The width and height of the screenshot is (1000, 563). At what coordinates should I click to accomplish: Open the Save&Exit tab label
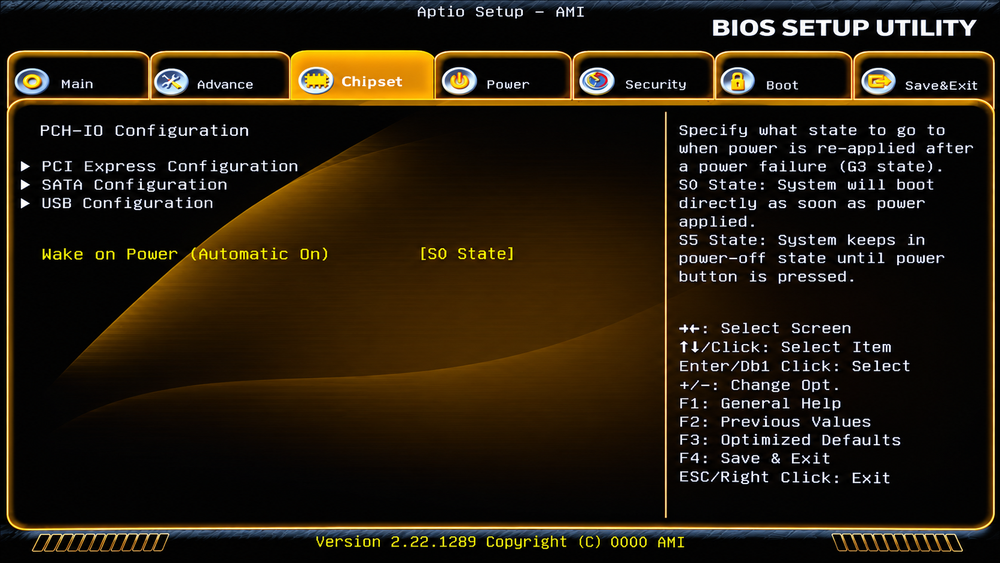(x=941, y=85)
